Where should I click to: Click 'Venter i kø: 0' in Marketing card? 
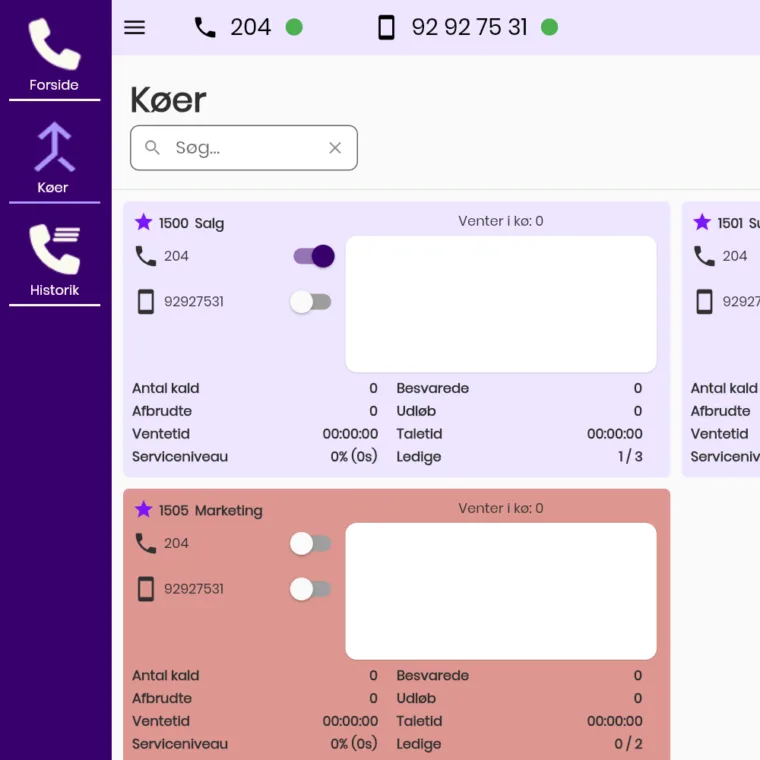501,508
